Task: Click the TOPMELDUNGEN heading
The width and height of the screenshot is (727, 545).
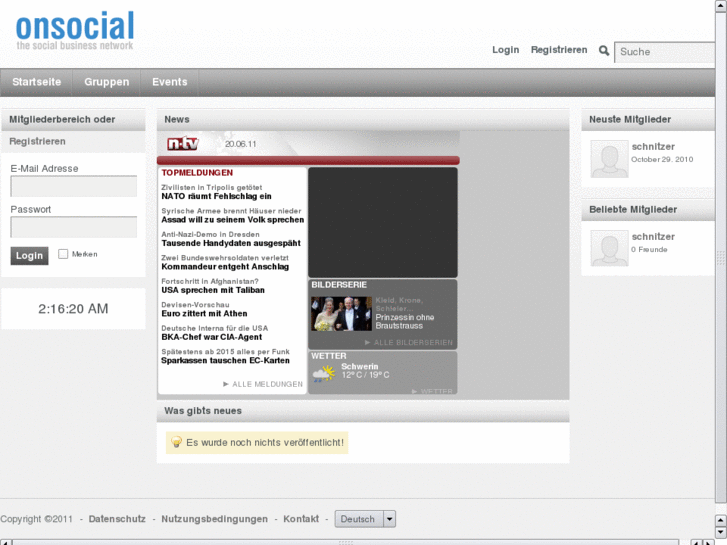Action: pyautogui.click(x=197, y=173)
